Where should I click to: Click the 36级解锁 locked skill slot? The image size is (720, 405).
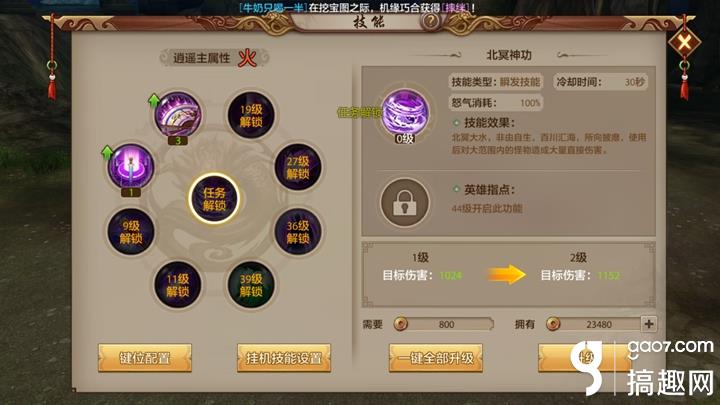click(x=298, y=231)
